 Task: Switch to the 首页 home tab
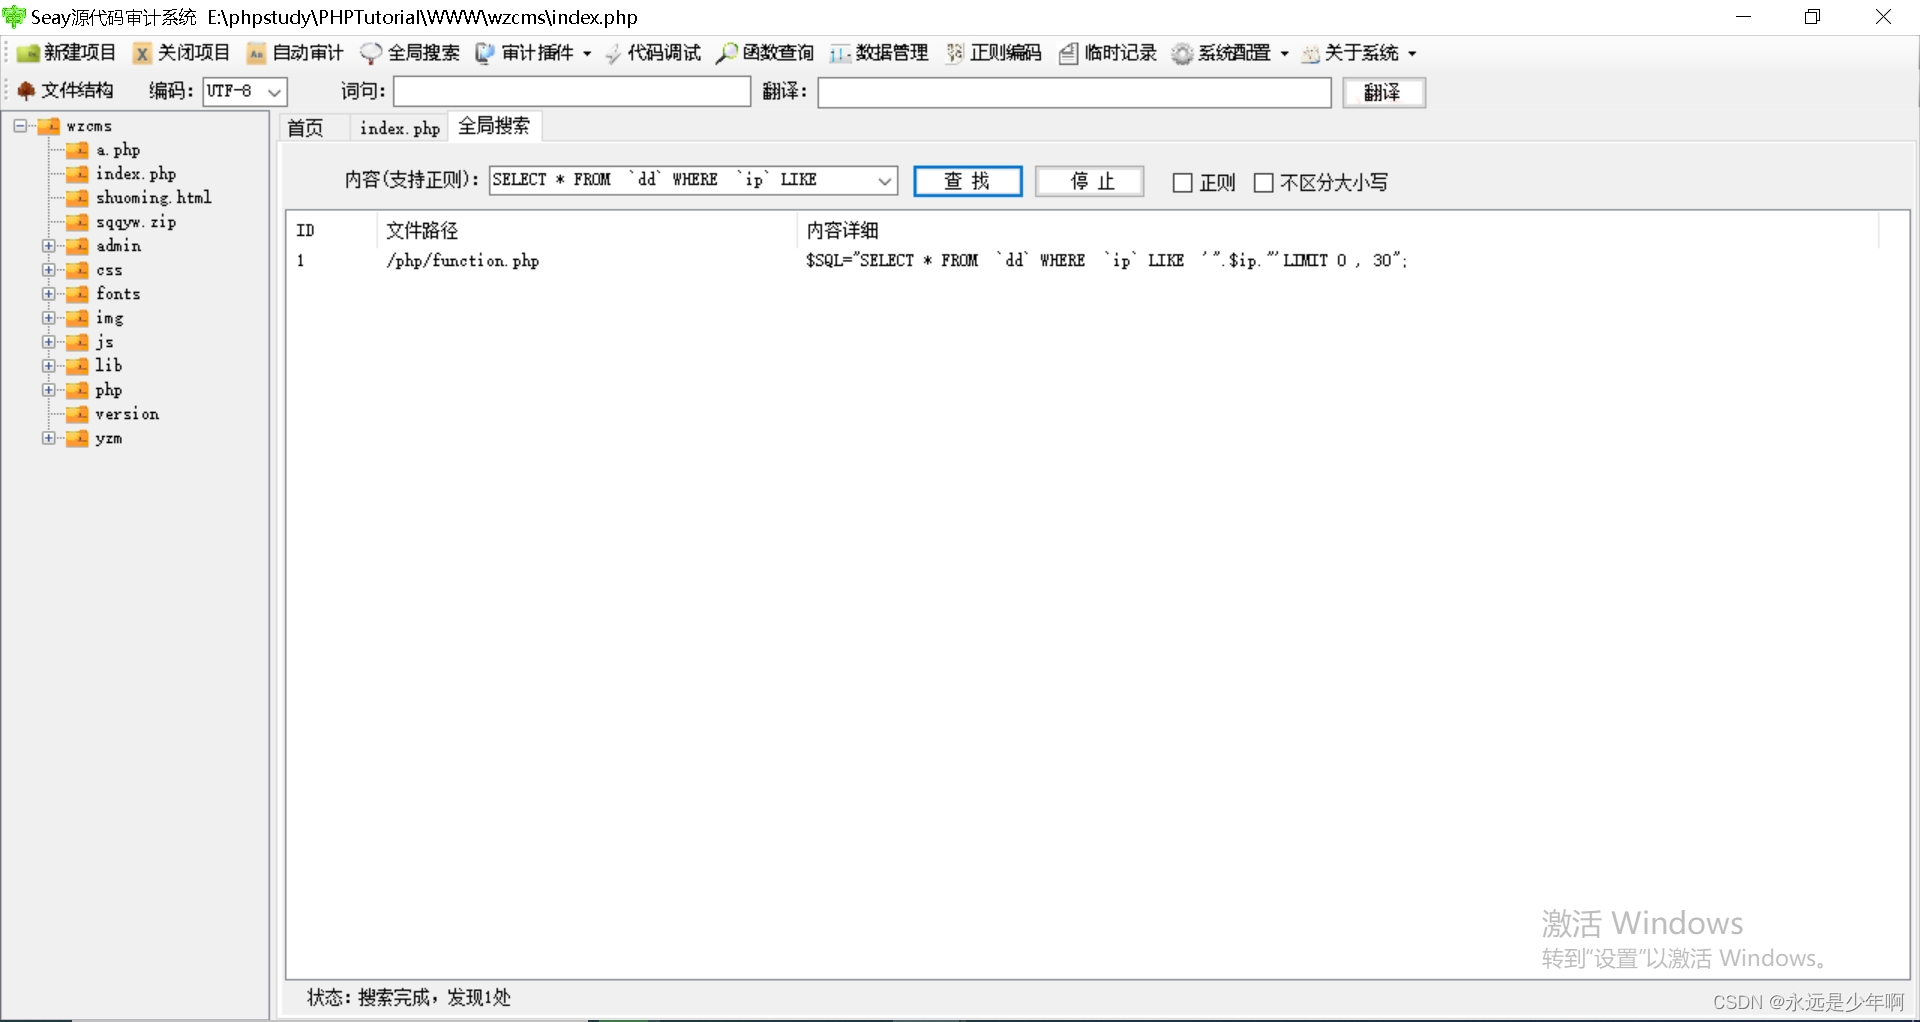click(307, 127)
